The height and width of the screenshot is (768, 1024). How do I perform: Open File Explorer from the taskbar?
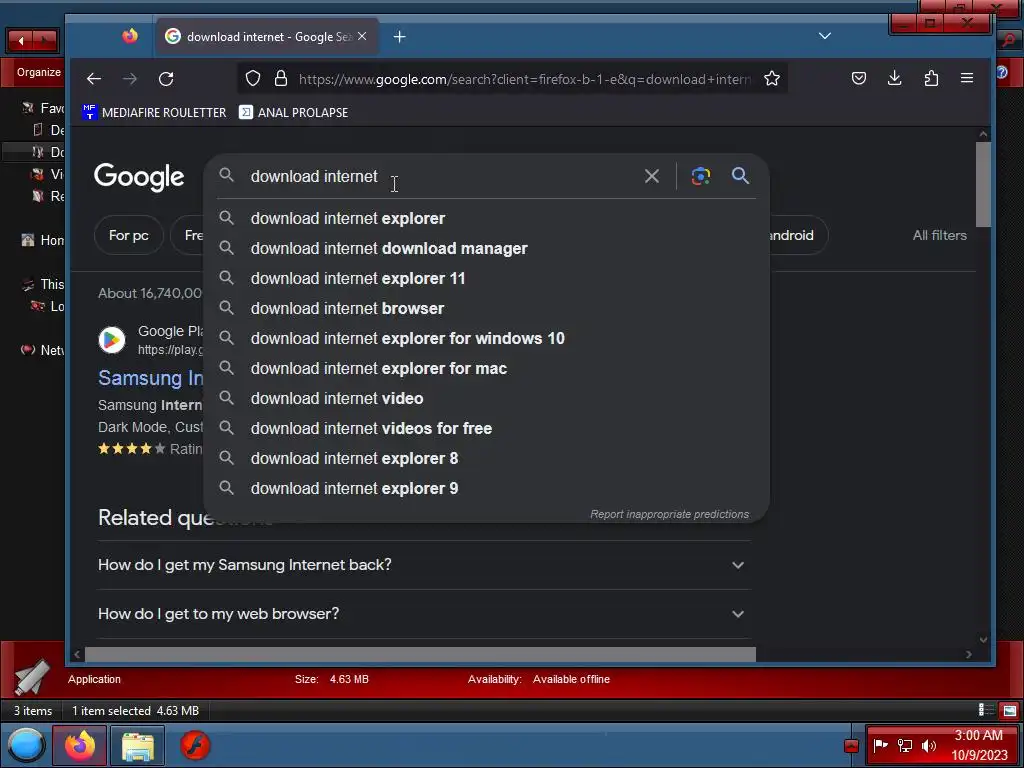[138, 745]
